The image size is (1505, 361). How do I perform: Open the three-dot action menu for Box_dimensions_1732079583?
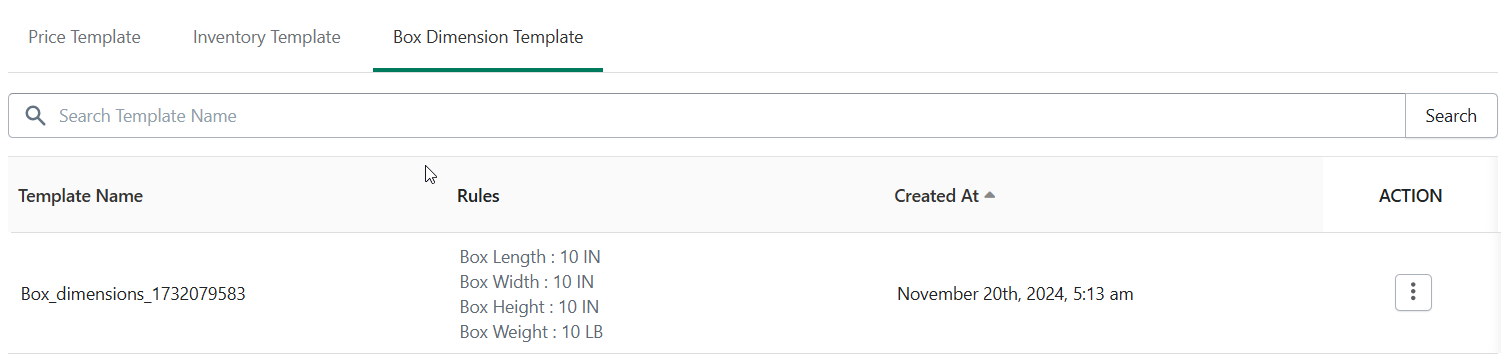pos(1413,293)
